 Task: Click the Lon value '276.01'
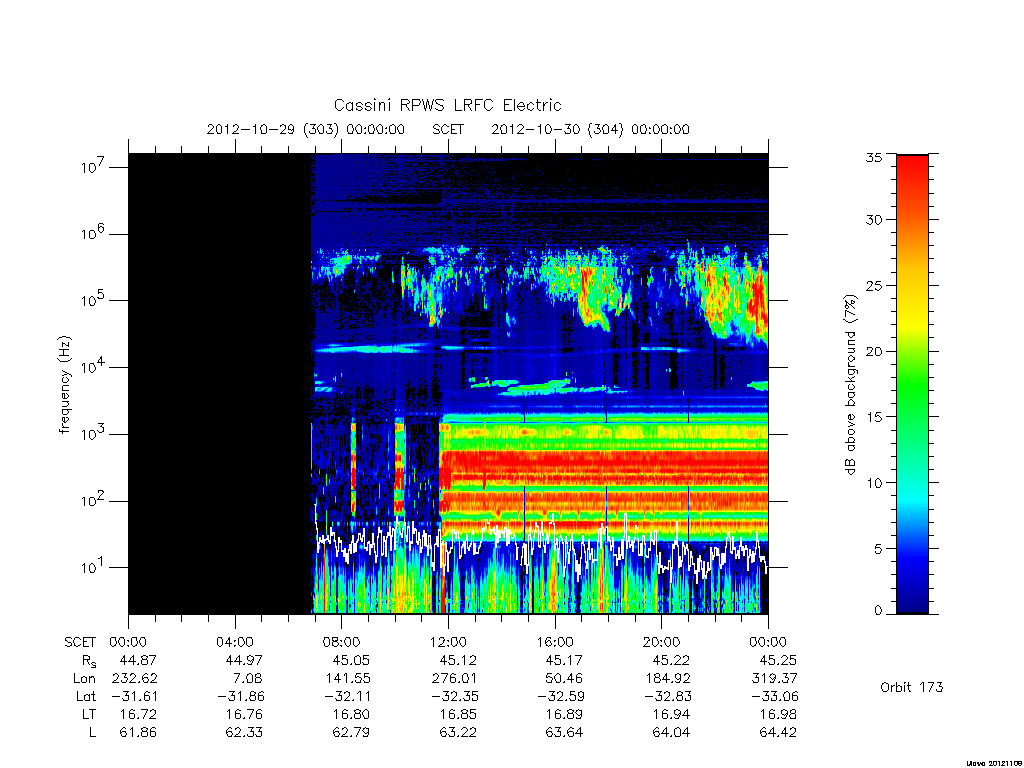coord(455,678)
